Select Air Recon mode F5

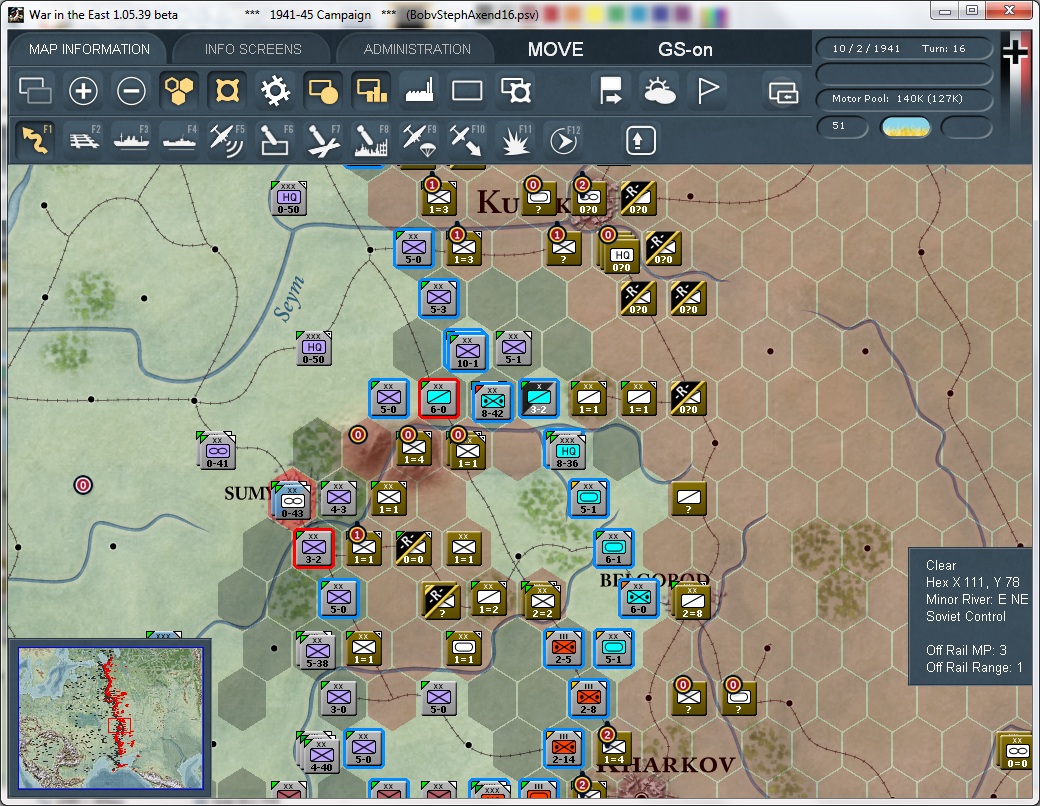pos(227,139)
